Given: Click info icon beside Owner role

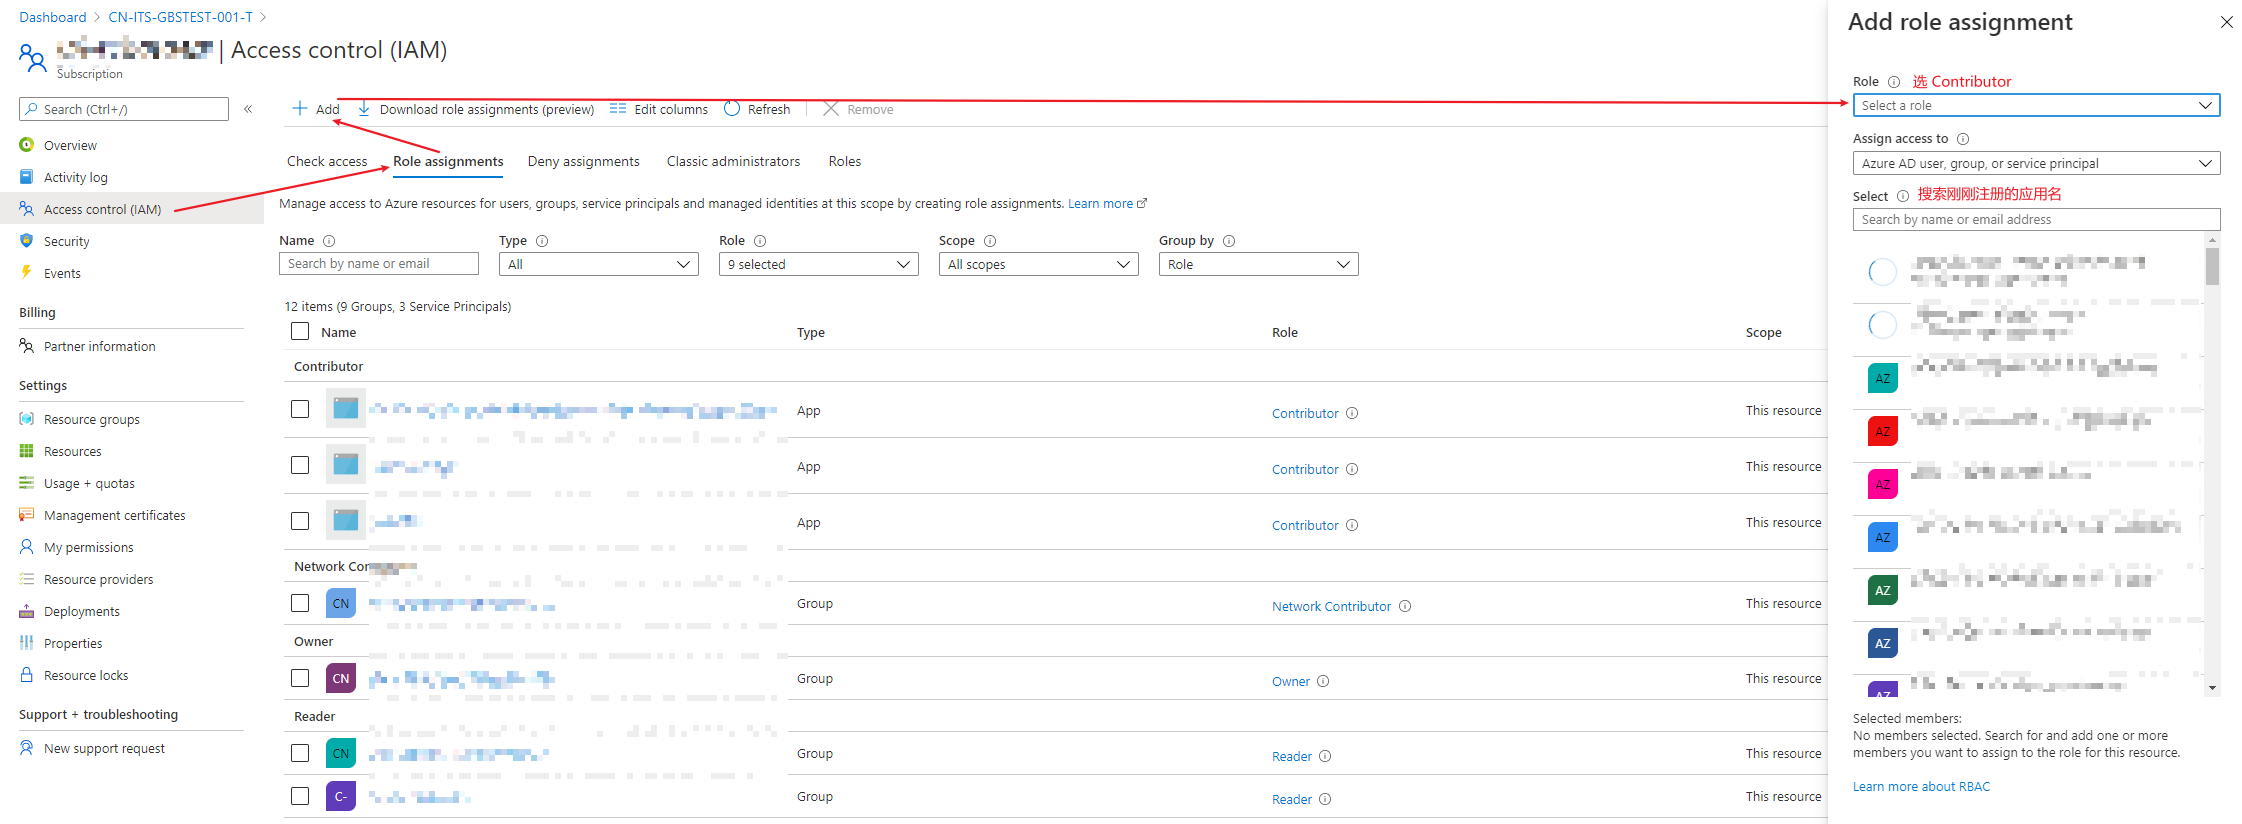Looking at the screenshot, I should pos(1323,681).
